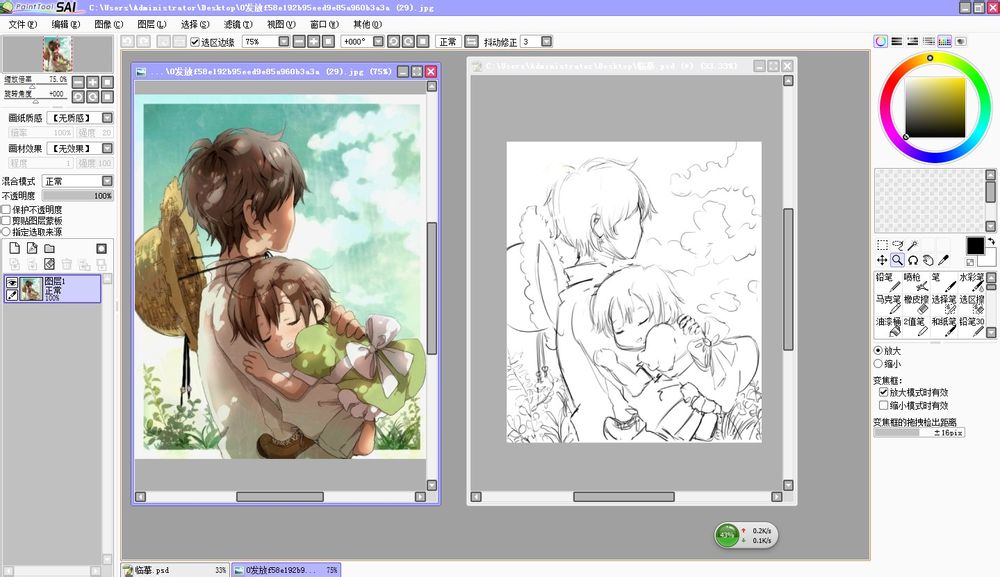Screen dimensions: 1000x577
Task: Select the 笔 pen brush
Action: click(943, 282)
